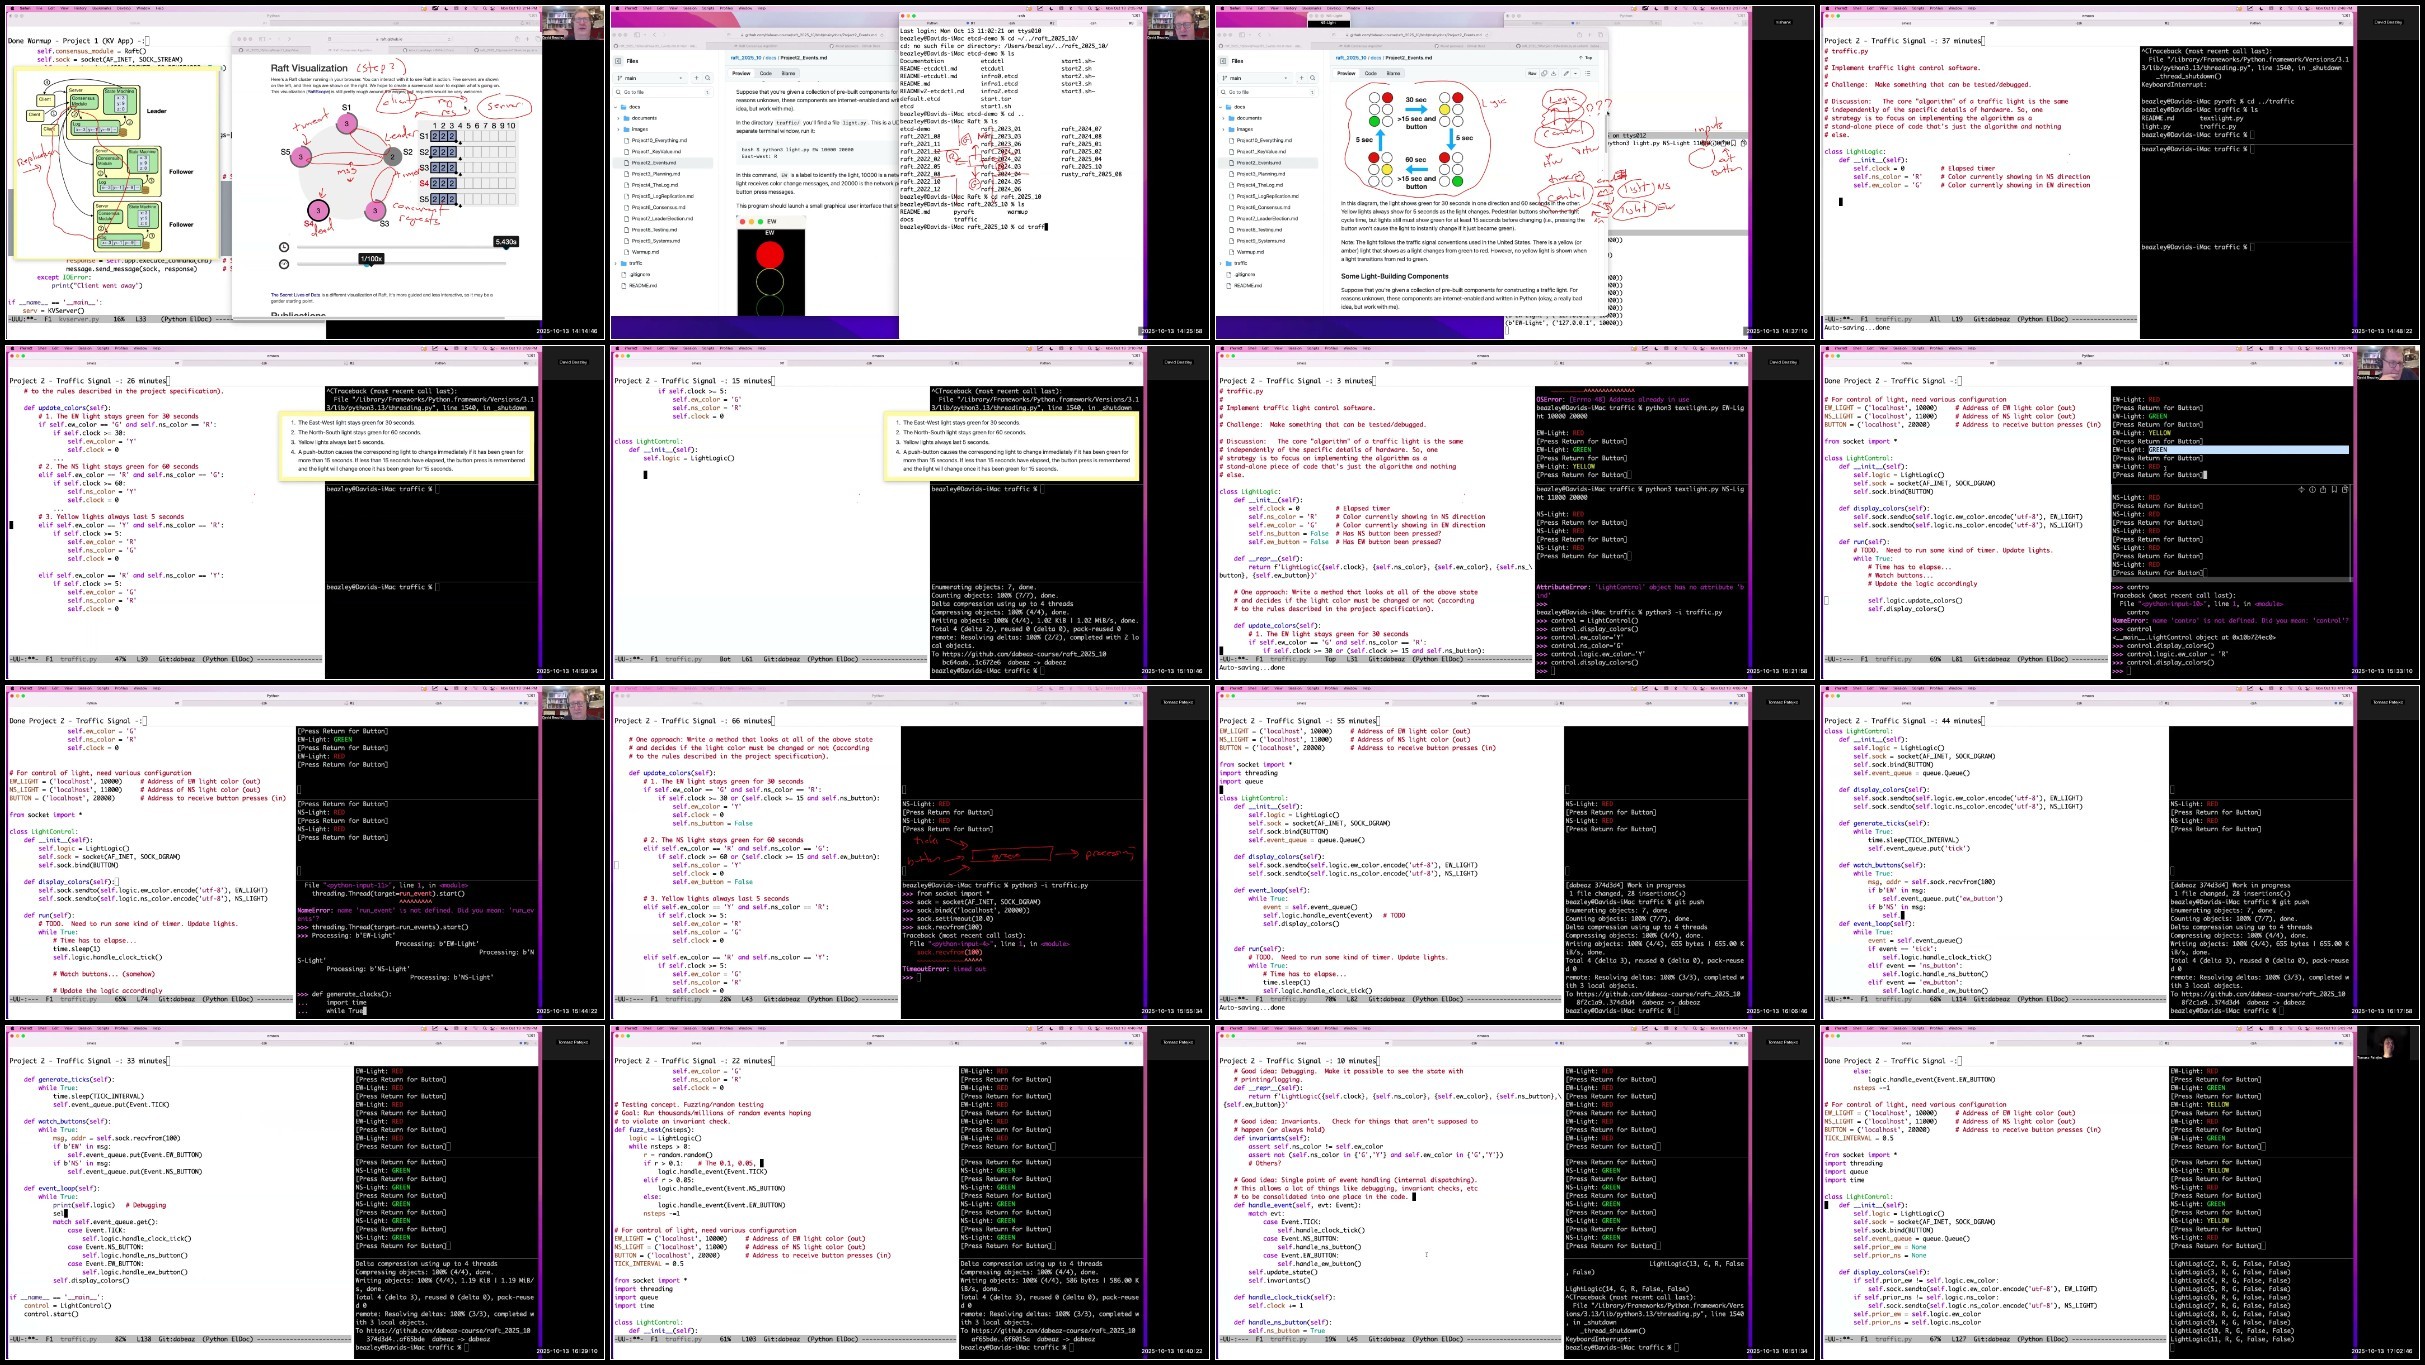The image size is (2425, 1365).
Task: Click the copy icon next to the Raw button
Action: point(1543,73)
